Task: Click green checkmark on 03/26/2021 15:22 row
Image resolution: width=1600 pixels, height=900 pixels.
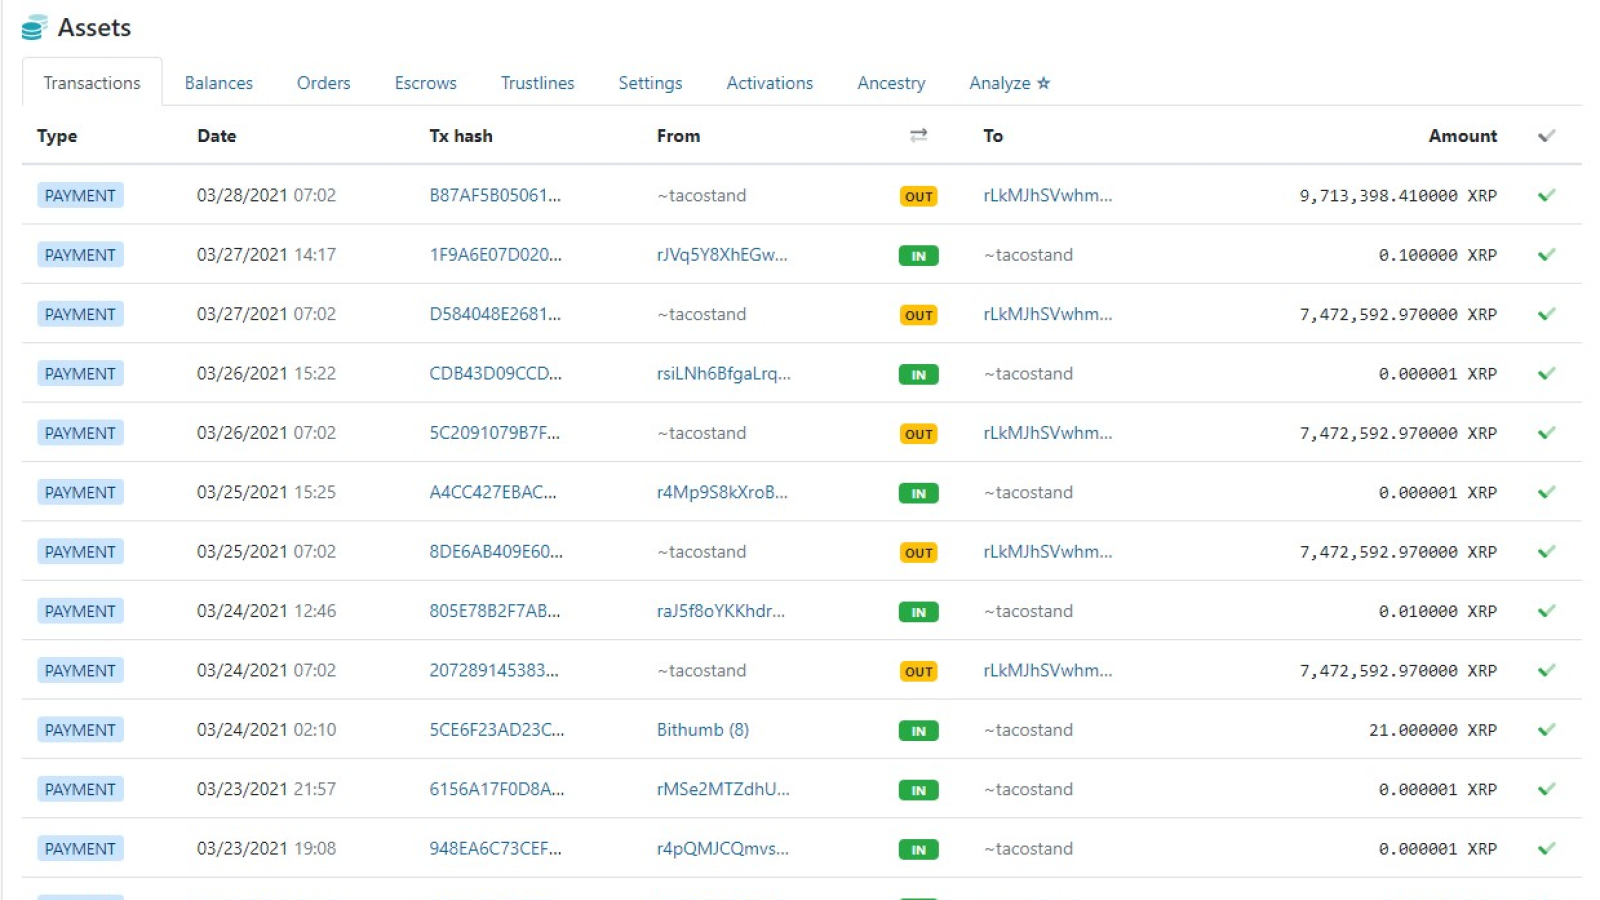Action: pyautogui.click(x=1546, y=373)
